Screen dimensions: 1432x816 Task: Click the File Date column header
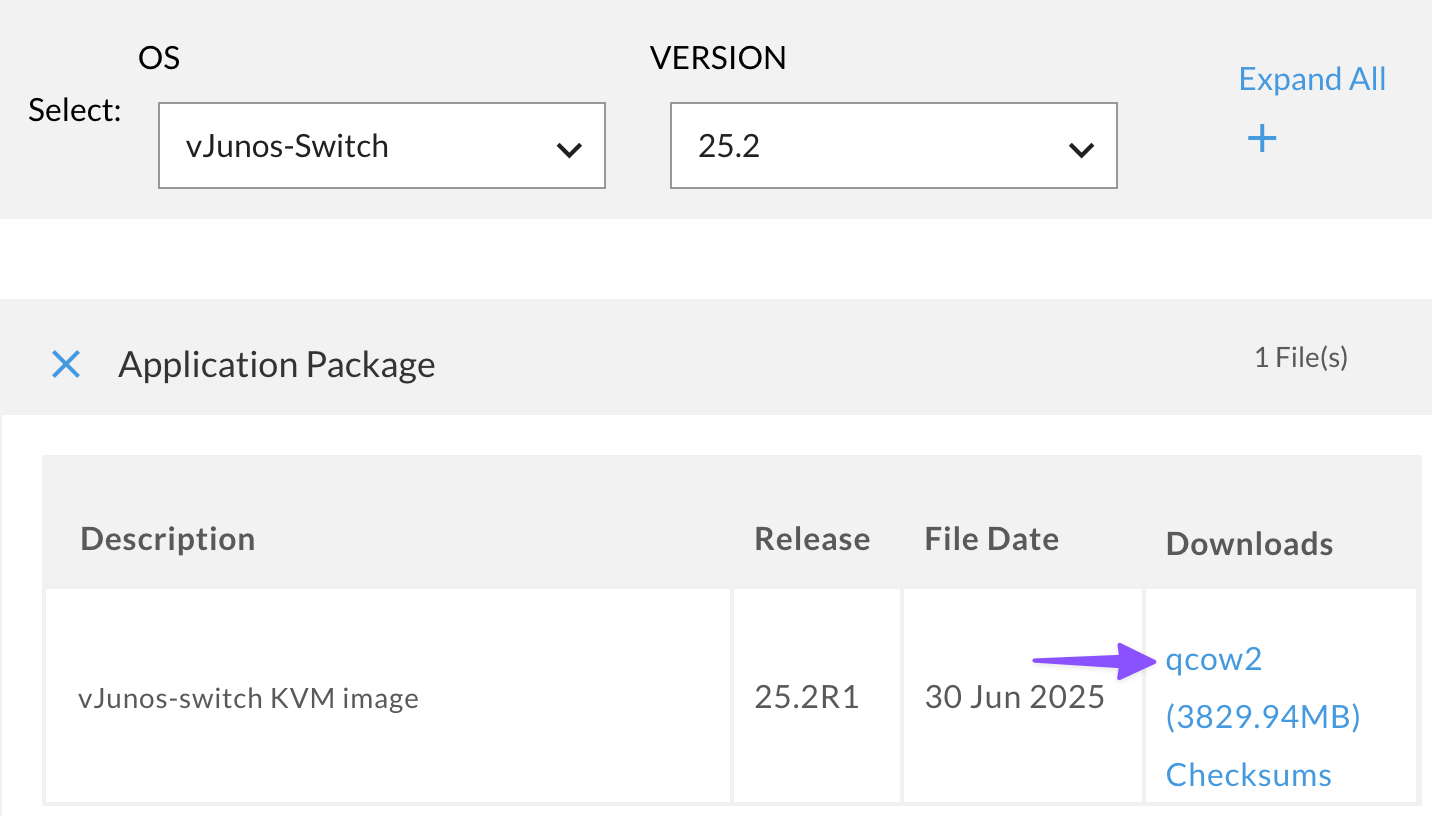click(x=991, y=538)
